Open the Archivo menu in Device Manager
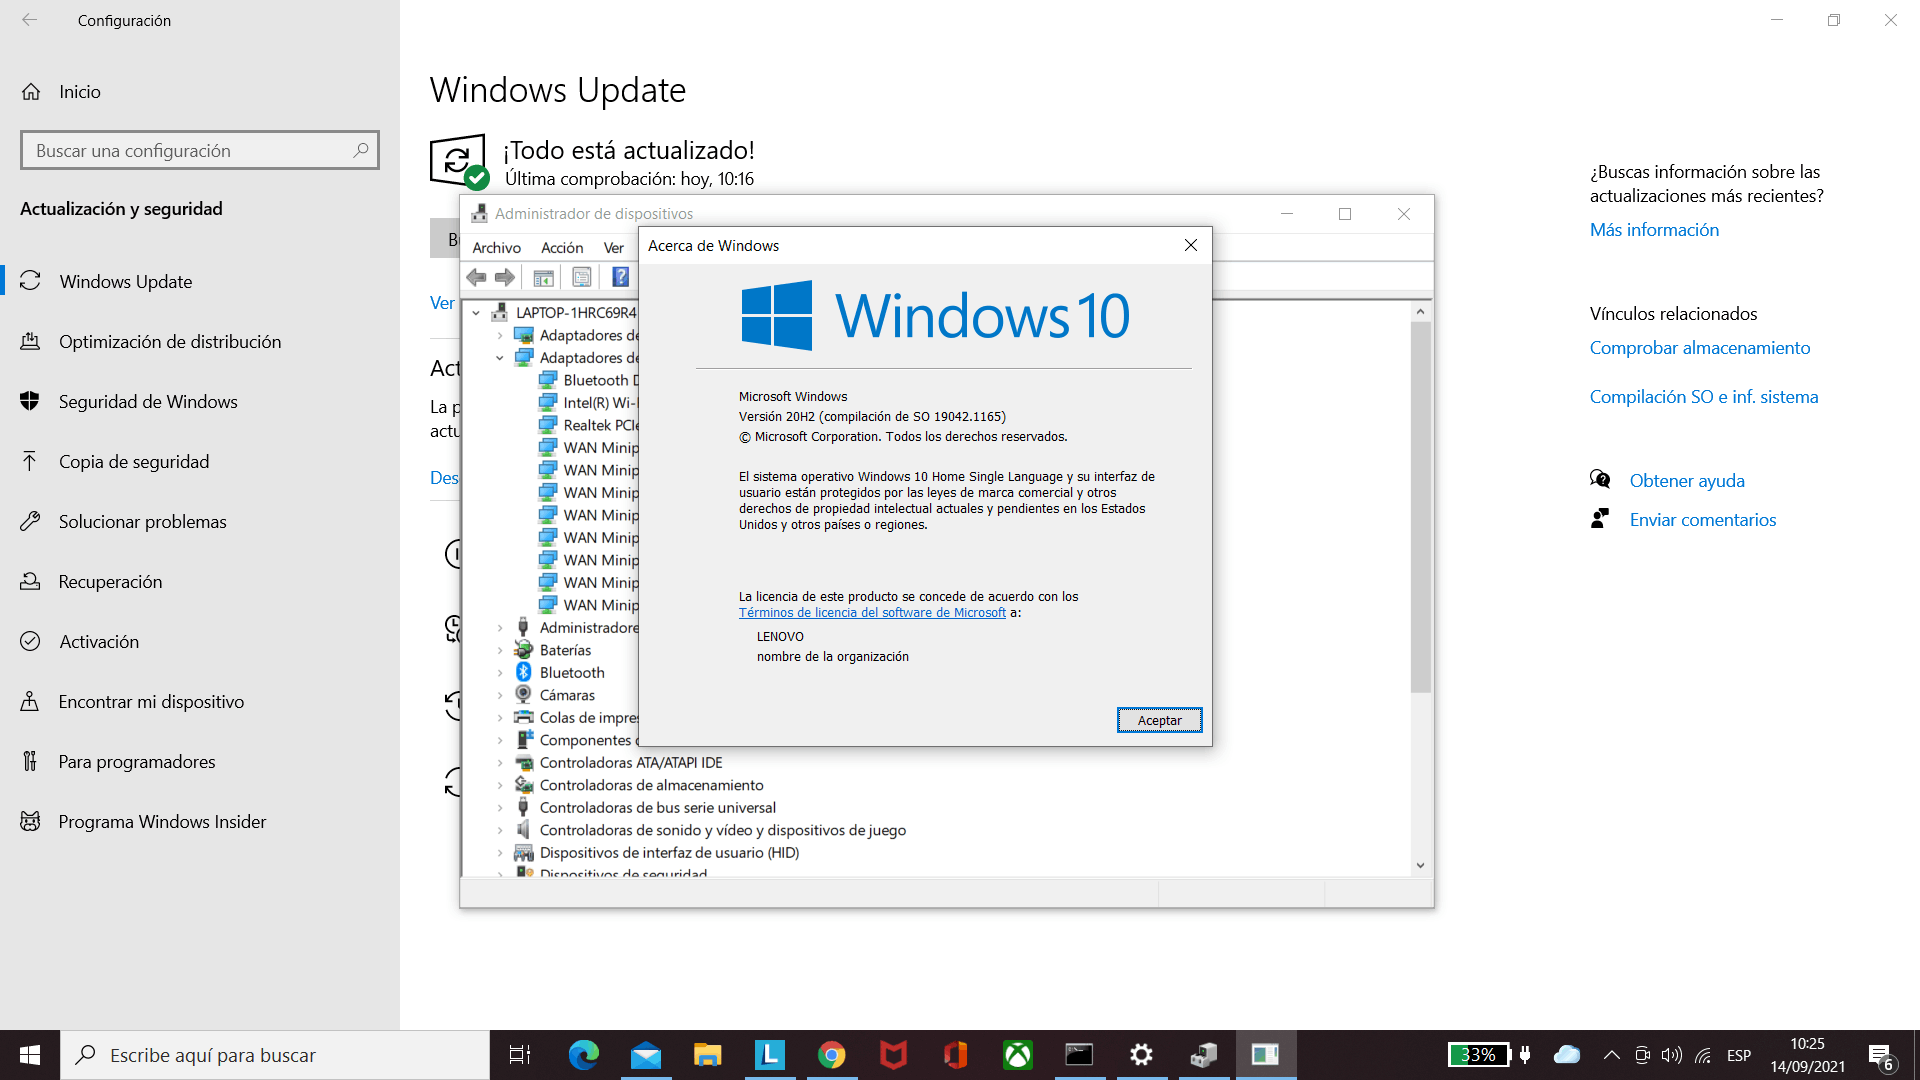This screenshot has height=1080, width=1920. [x=496, y=247]
